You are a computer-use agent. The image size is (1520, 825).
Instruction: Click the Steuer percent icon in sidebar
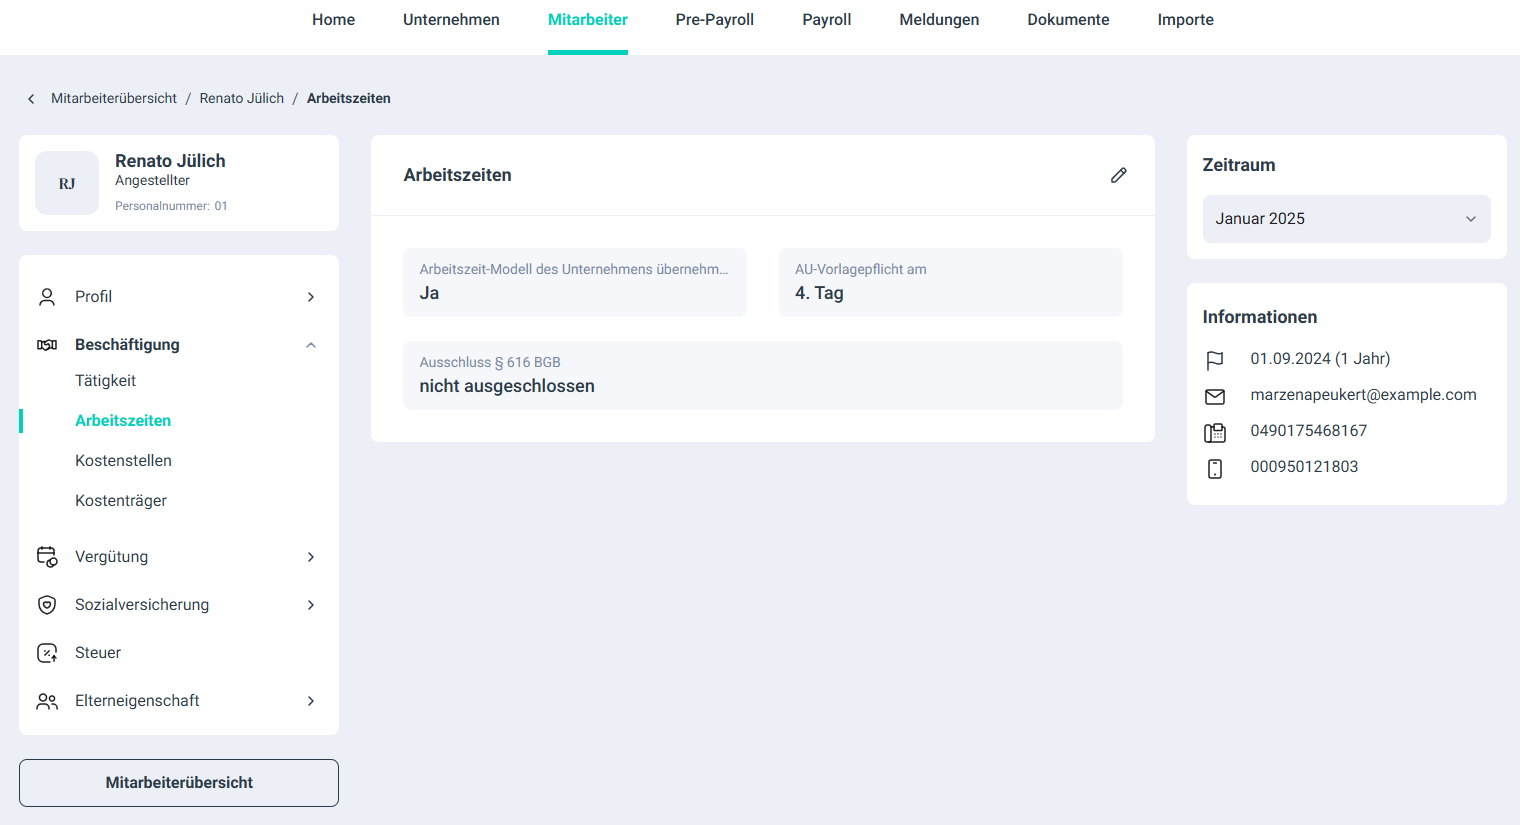(47, 653)
